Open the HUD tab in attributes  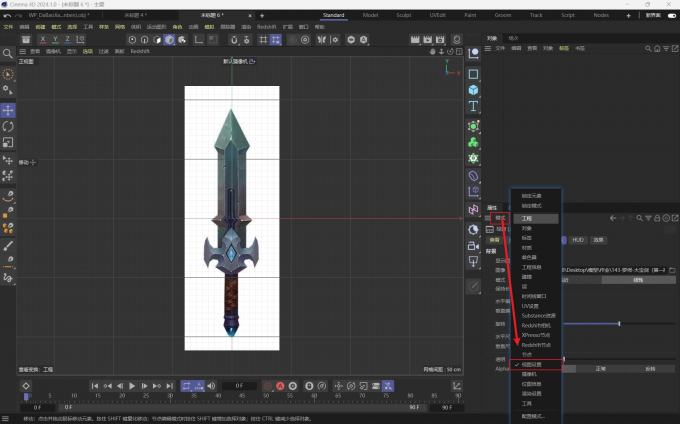[578, 240]
